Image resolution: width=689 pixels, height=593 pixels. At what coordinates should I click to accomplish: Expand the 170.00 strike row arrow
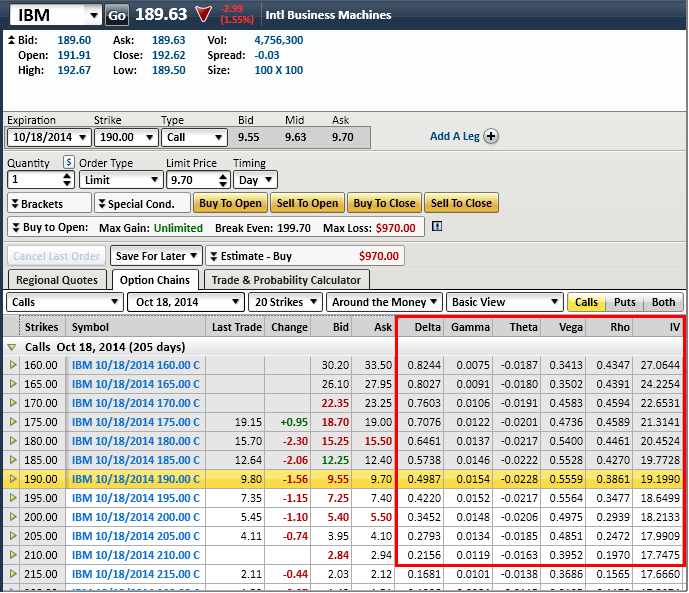click(x=13, y=402)
